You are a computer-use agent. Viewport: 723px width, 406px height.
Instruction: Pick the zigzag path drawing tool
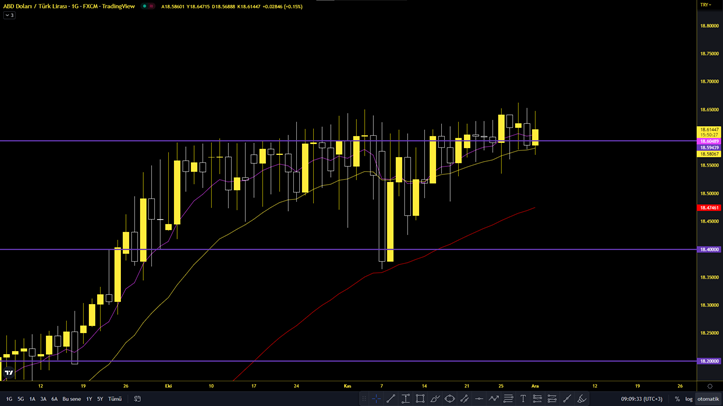click(494, 399)
